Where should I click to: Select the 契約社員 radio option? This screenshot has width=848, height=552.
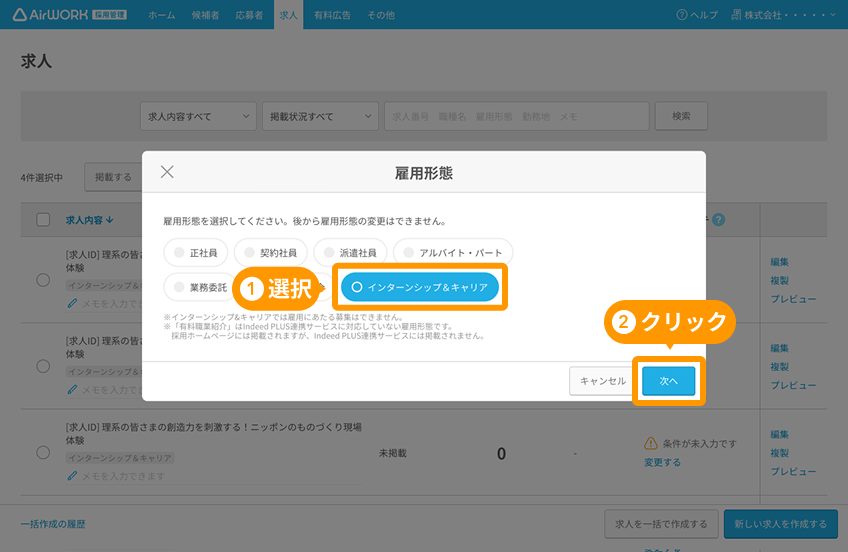pyautogui.click(x=270, y=252)
